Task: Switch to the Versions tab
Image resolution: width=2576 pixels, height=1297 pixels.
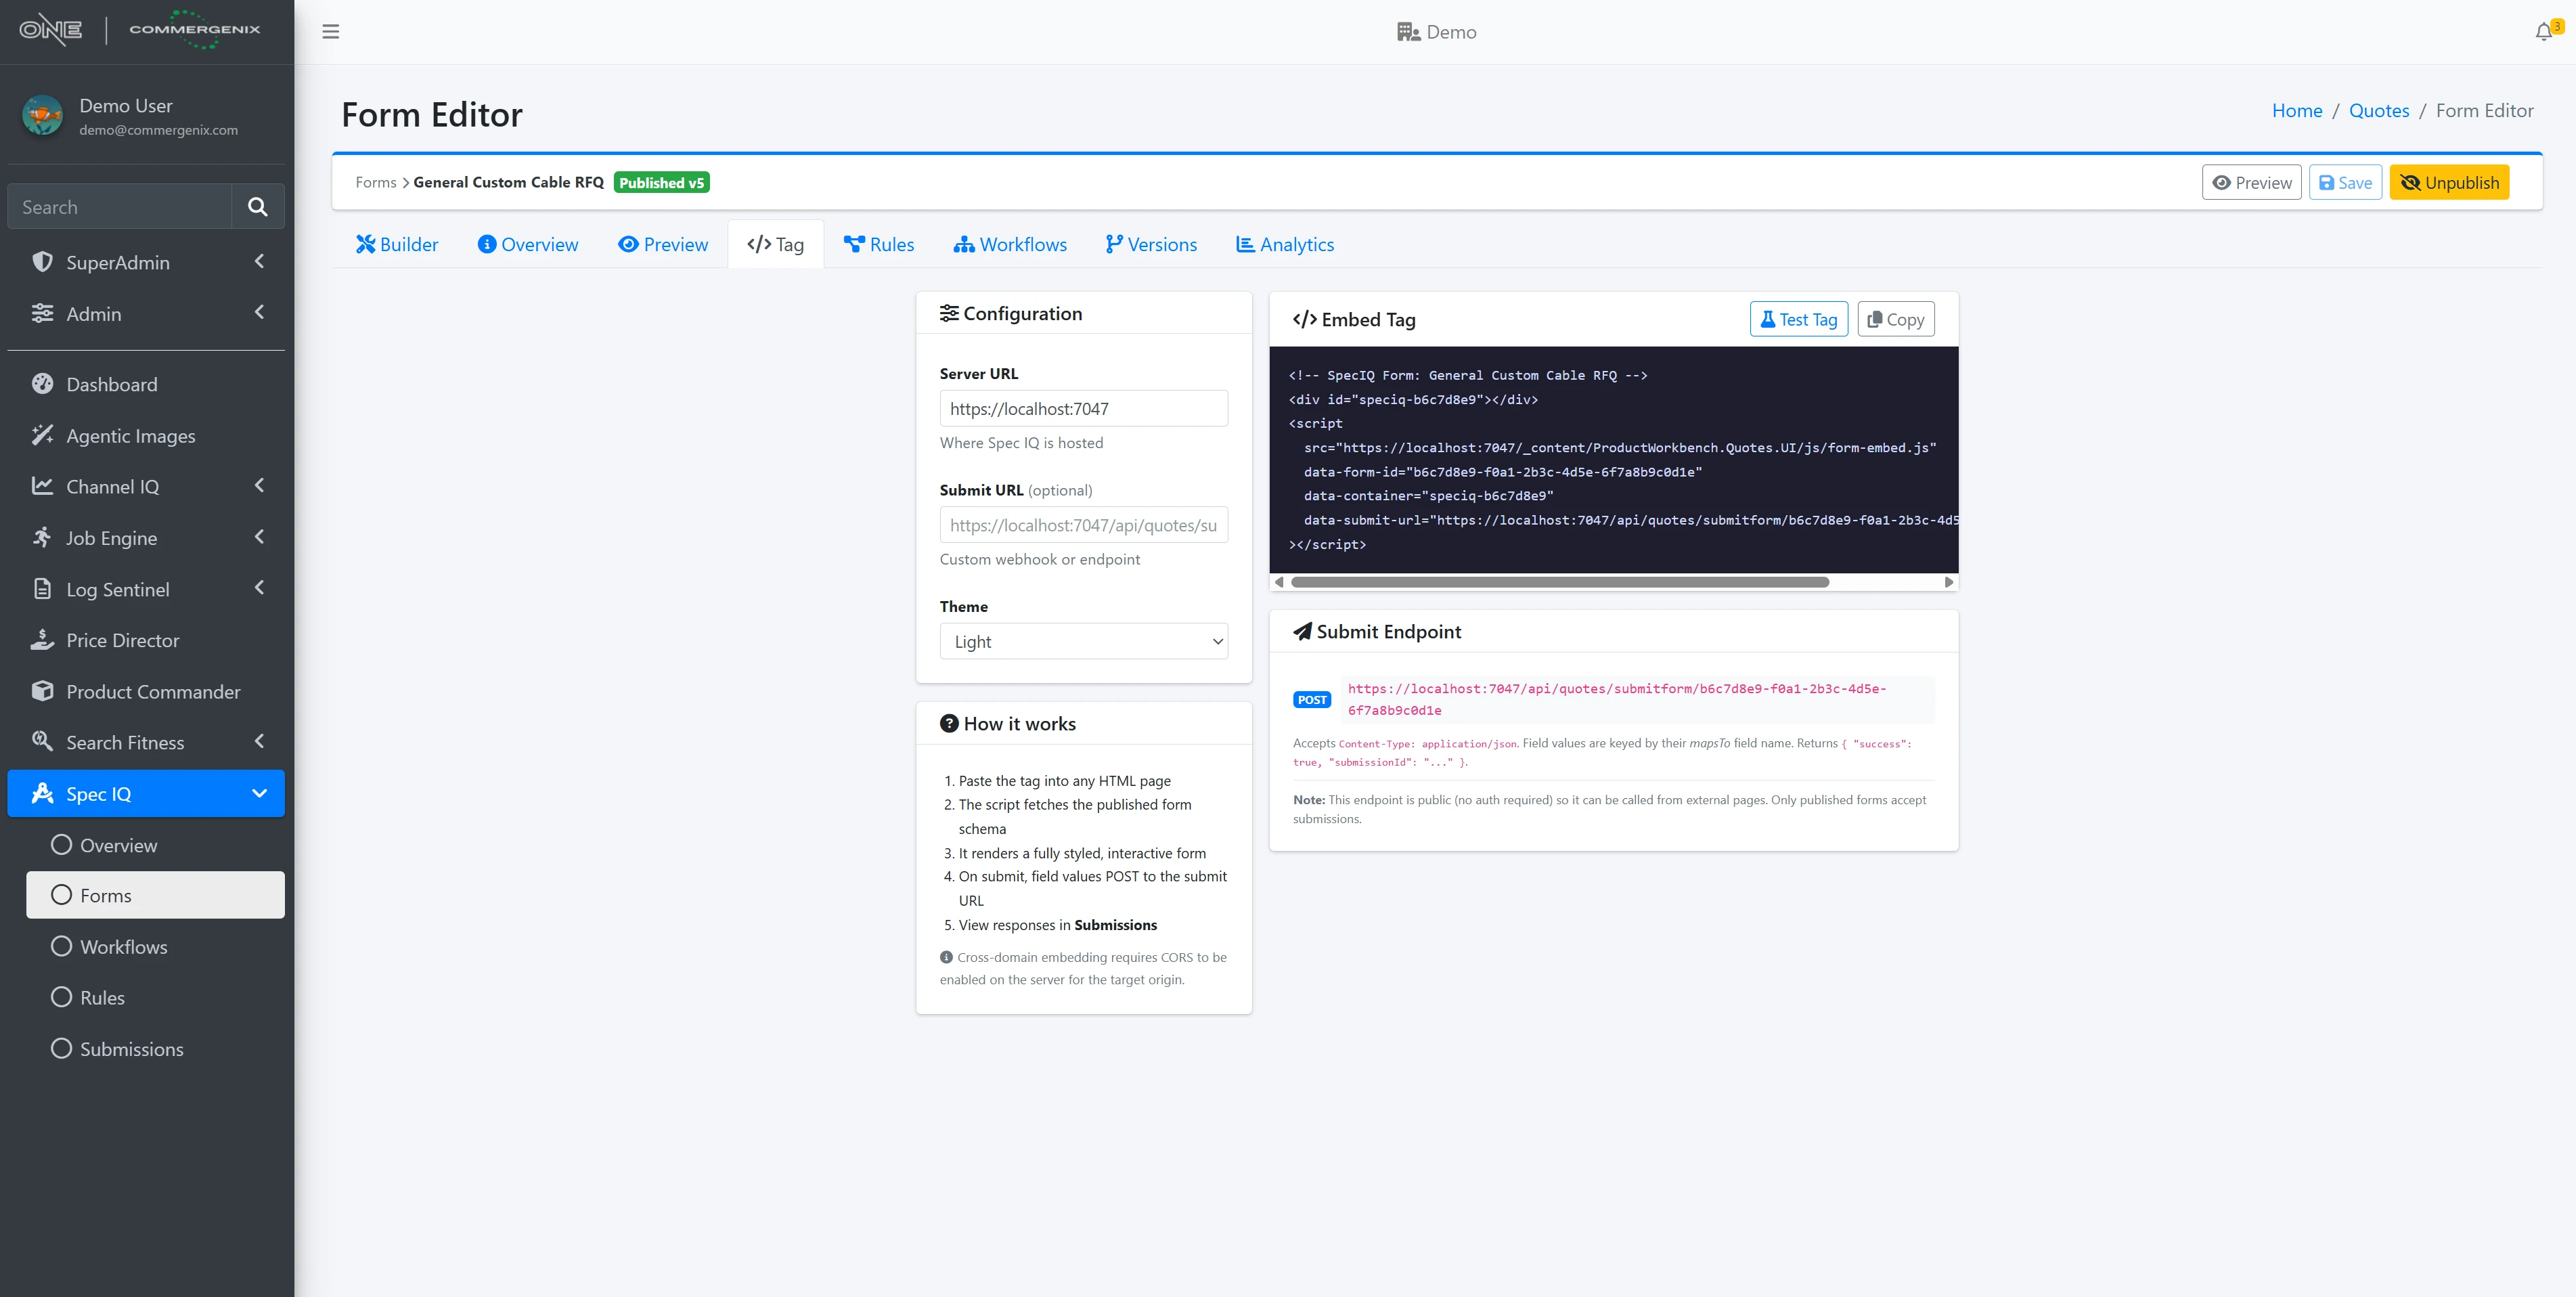Action: [x=1151, y=245]
